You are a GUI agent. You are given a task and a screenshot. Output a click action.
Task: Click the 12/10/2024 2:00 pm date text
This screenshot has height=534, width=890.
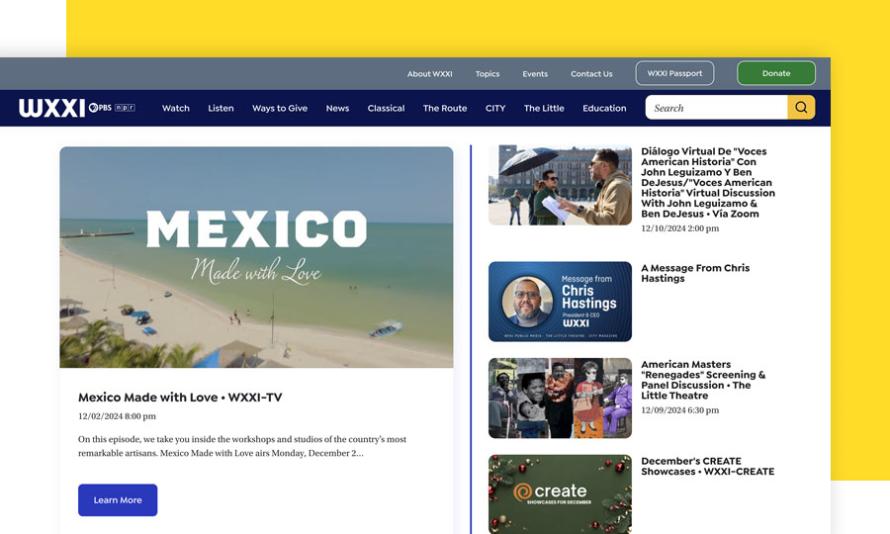(x=680, y=228)
